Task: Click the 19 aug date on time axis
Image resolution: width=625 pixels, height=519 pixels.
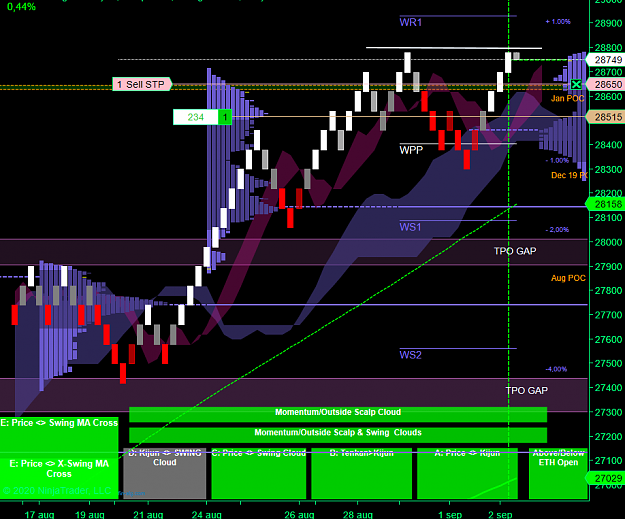Action: tap(90, 514)
